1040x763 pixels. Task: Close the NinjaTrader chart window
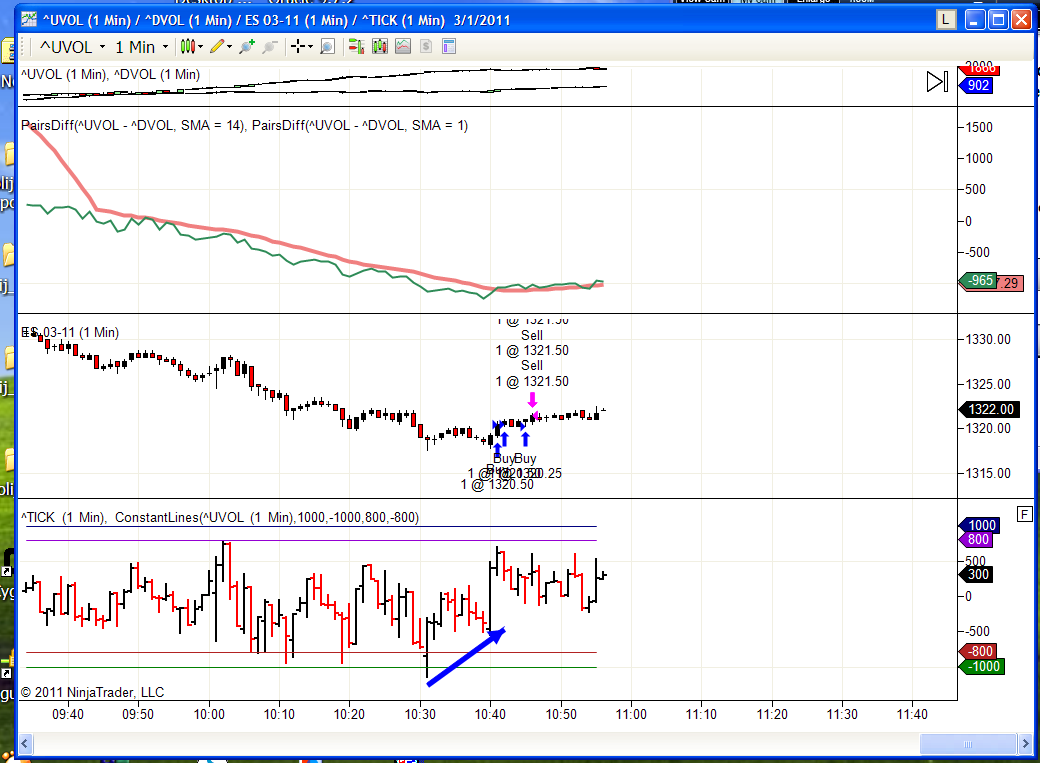click(x=1021, y=20)
